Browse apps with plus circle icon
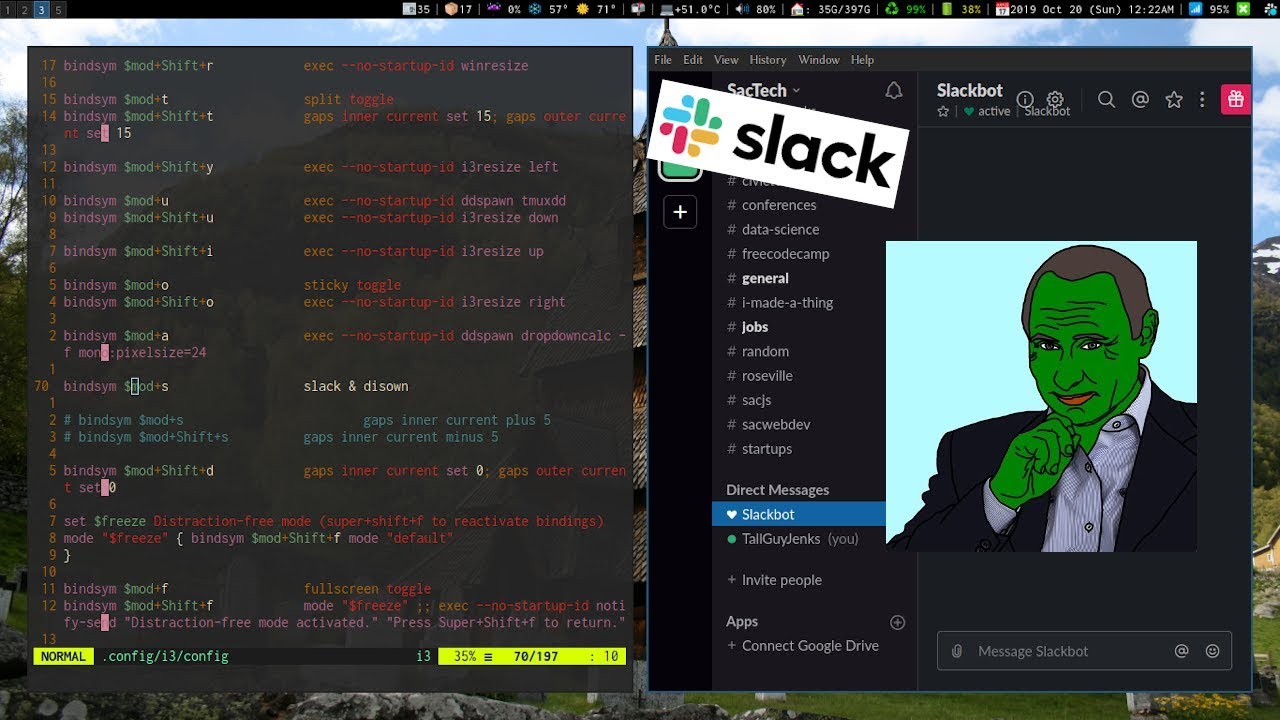The width and height of the screenshot is (1280, 720). point(897,622)
